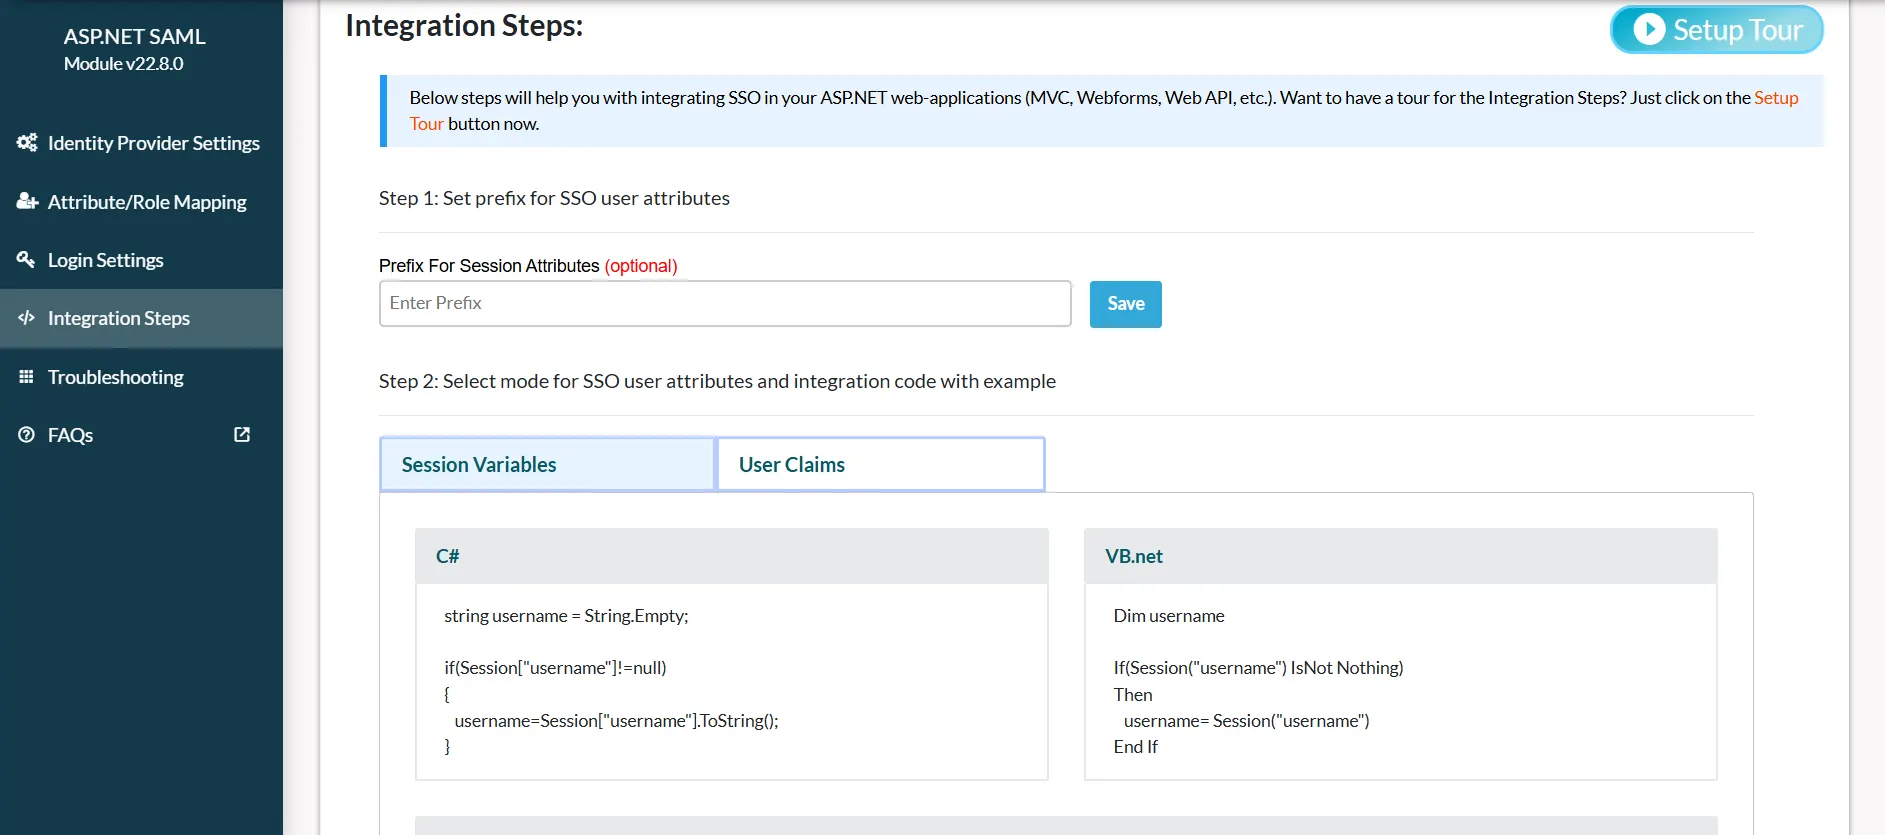Click the Identity Provider Settings gears icon
Screen dimensions: 1885x835
click(x=27, y=143)
